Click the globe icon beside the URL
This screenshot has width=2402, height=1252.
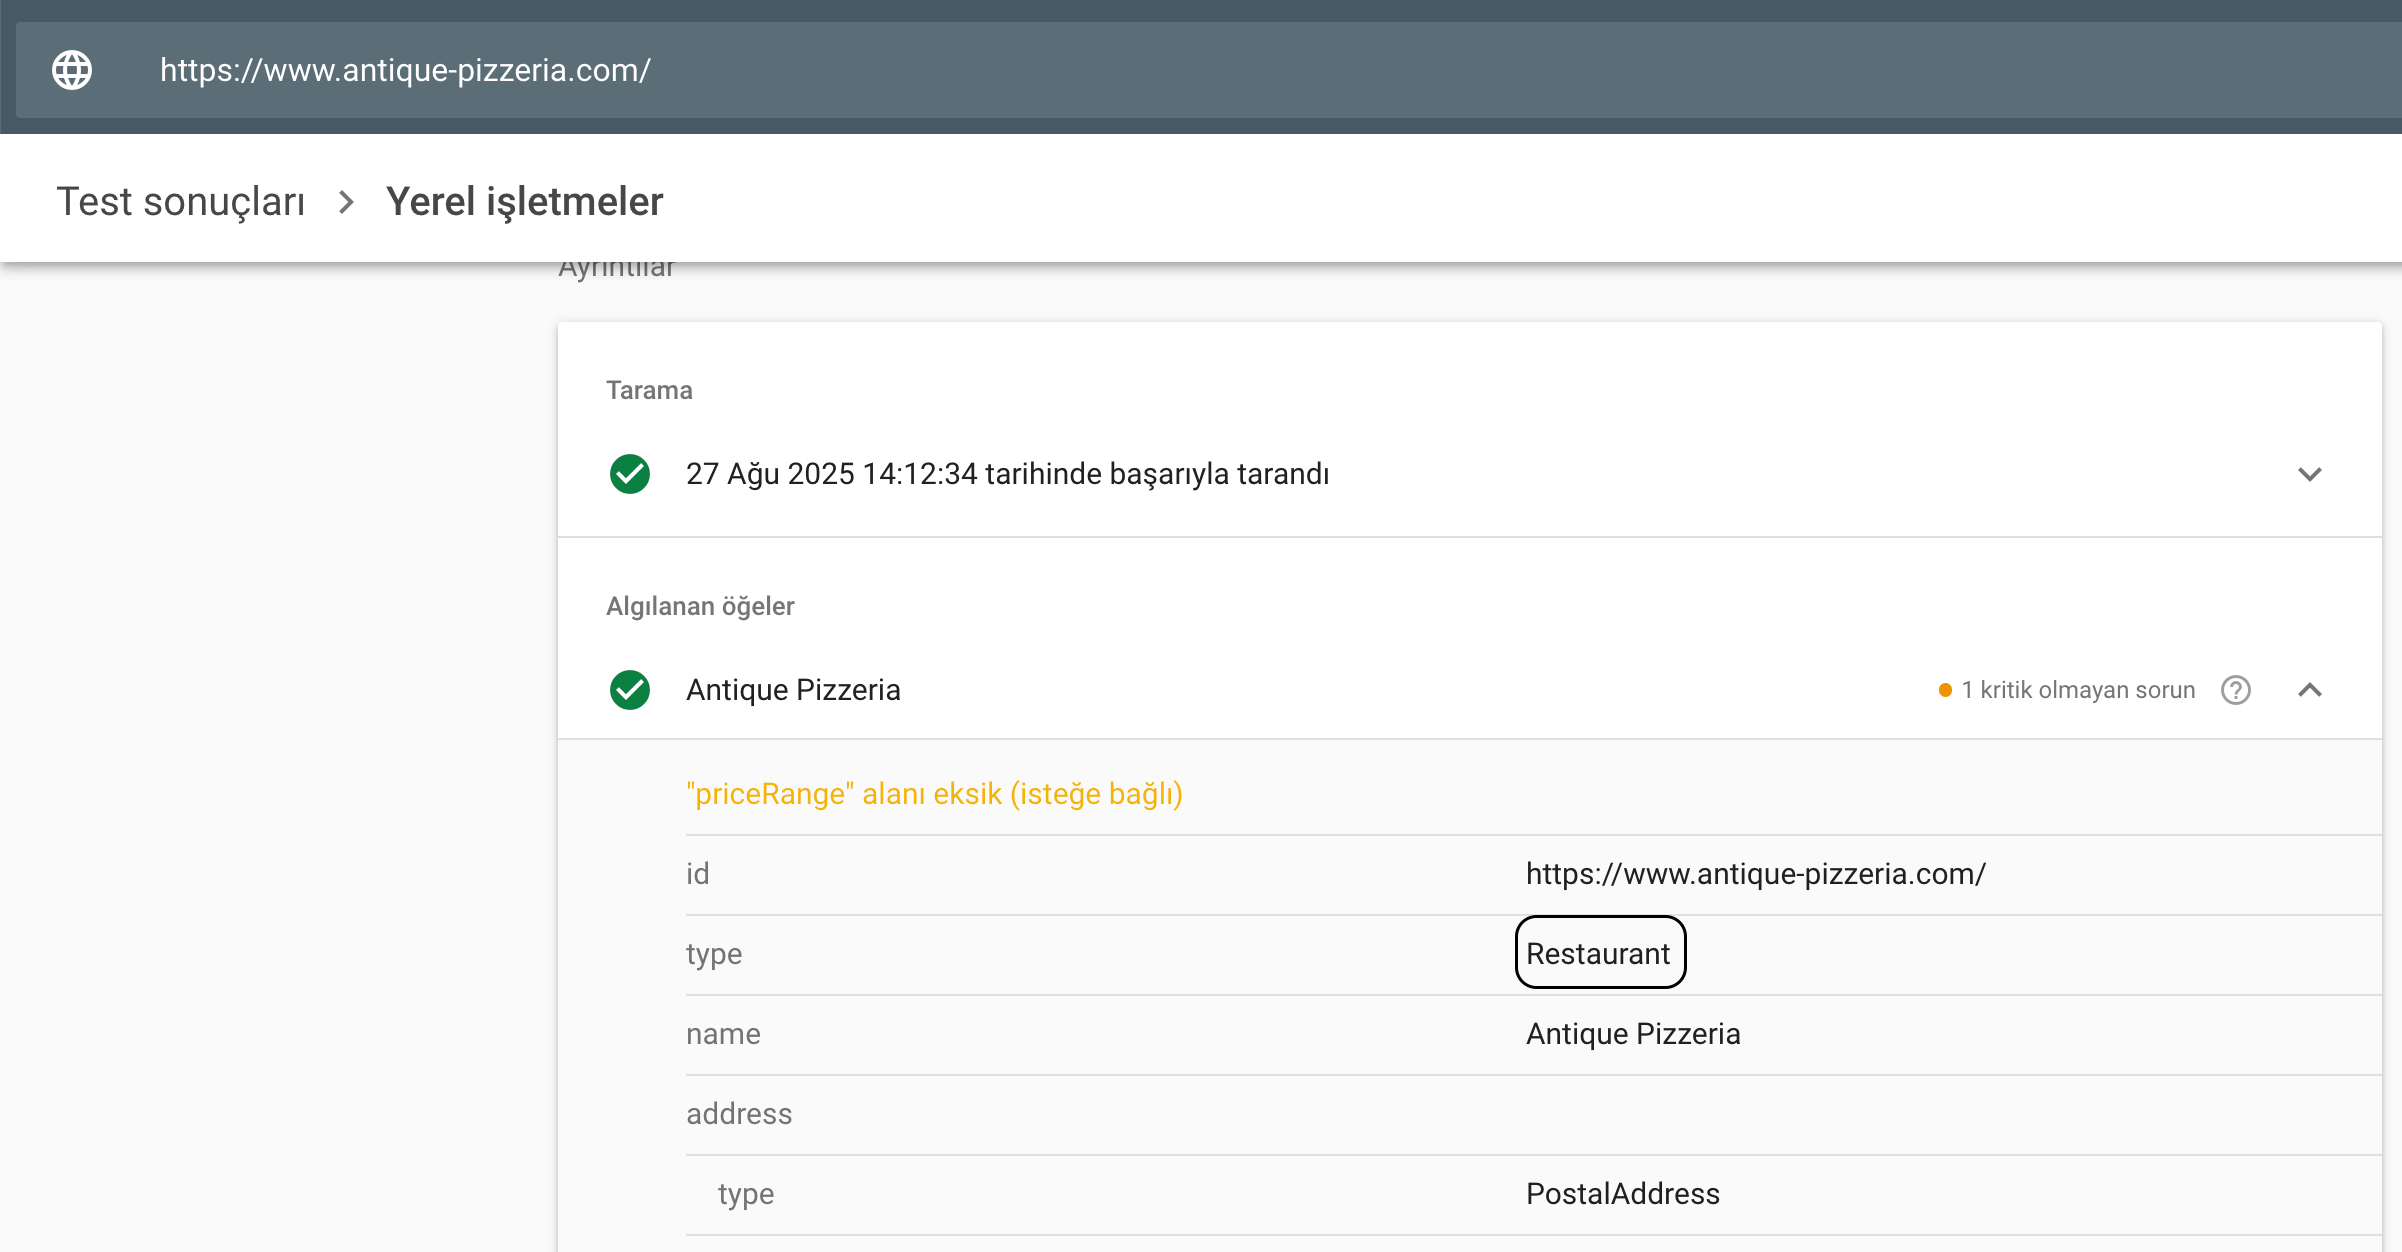click(72, 70)
